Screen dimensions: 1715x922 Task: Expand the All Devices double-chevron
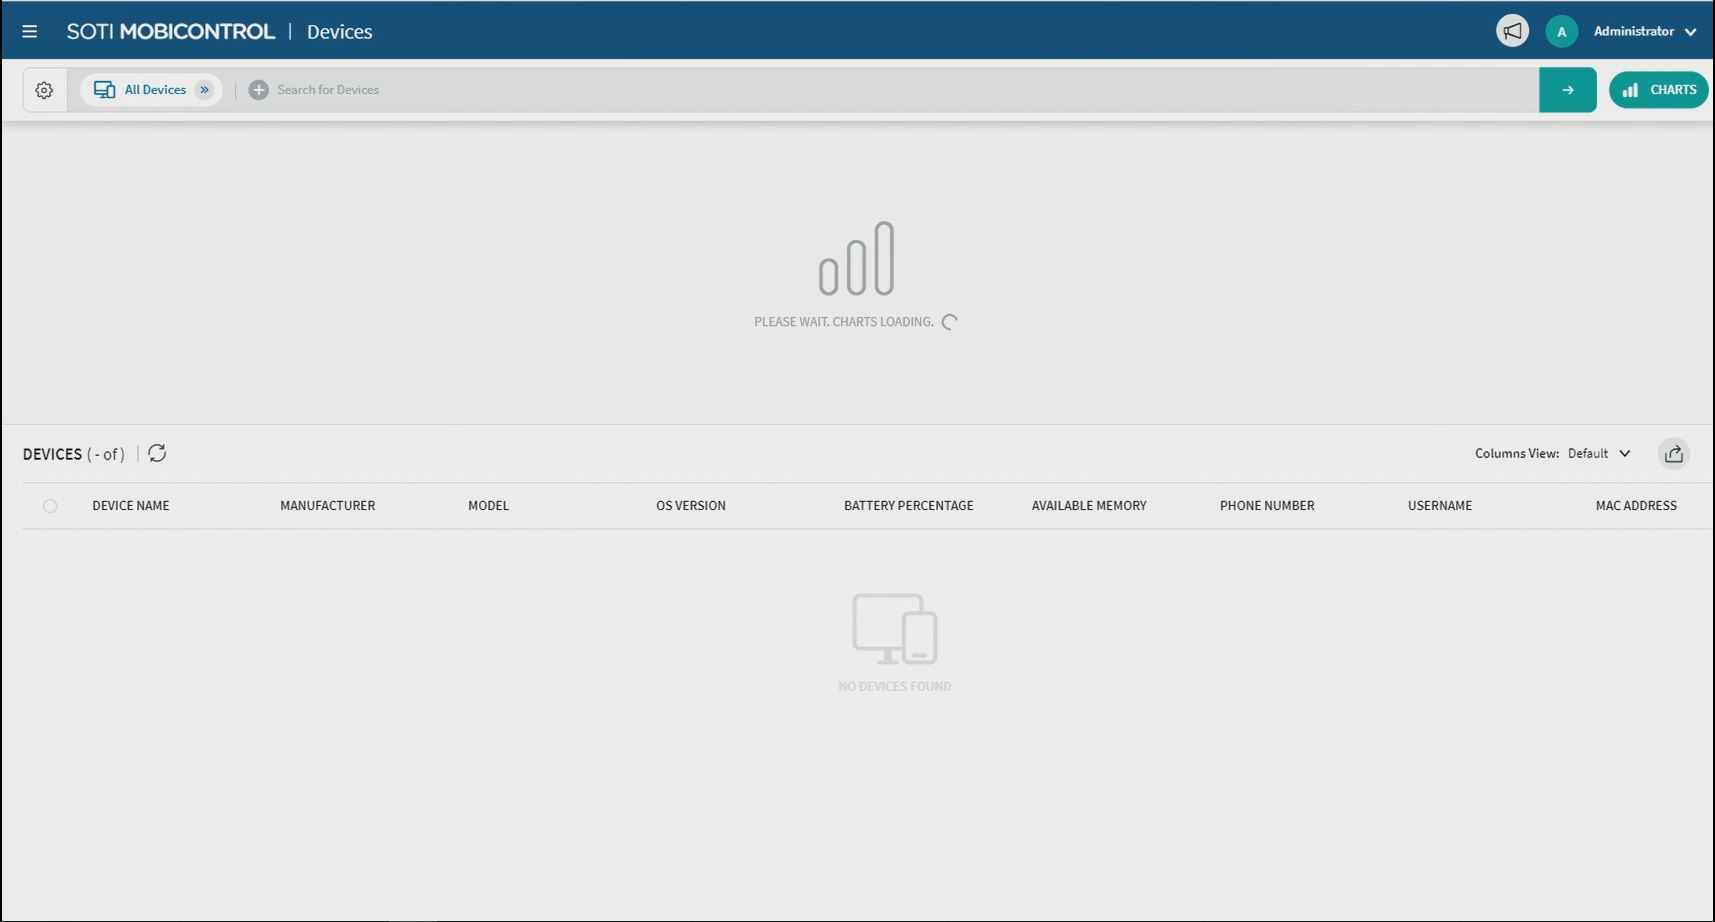[205, 90]
